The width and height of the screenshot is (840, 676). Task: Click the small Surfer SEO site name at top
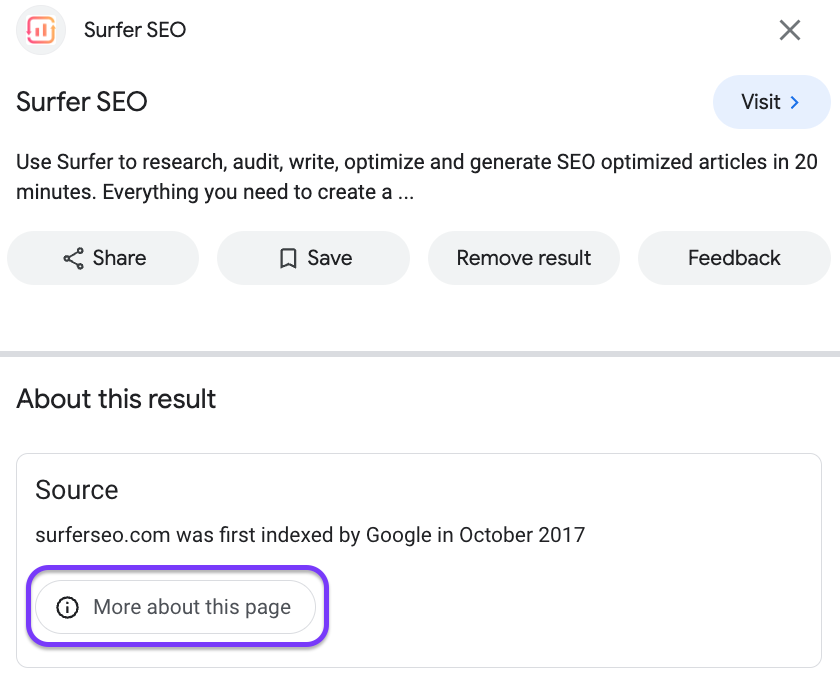click(135, 30)
